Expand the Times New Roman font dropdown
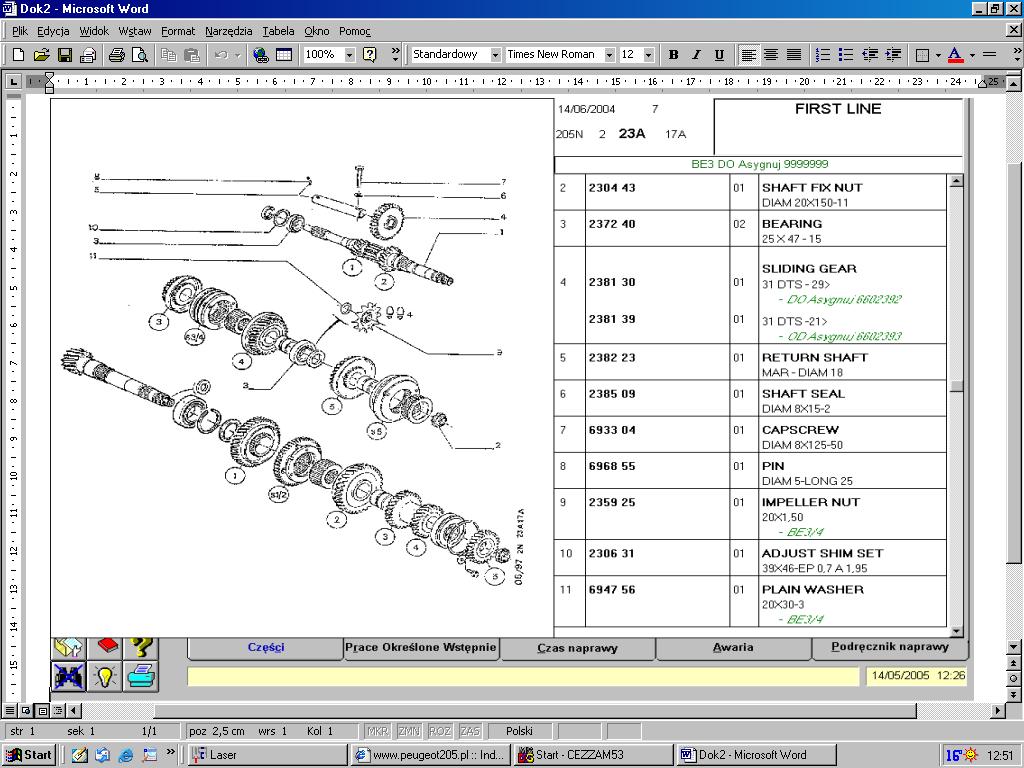The width and height of the screenshot is (1024, 768). 609,55
